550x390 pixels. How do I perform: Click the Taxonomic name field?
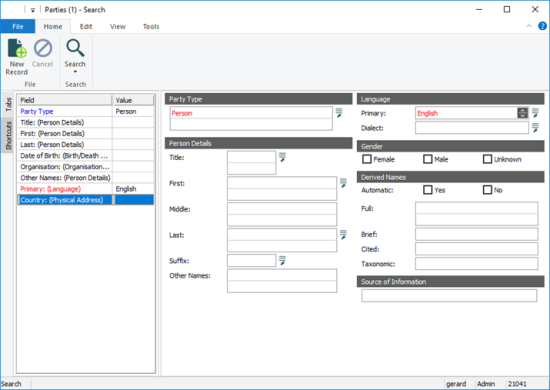click(477, 263)
